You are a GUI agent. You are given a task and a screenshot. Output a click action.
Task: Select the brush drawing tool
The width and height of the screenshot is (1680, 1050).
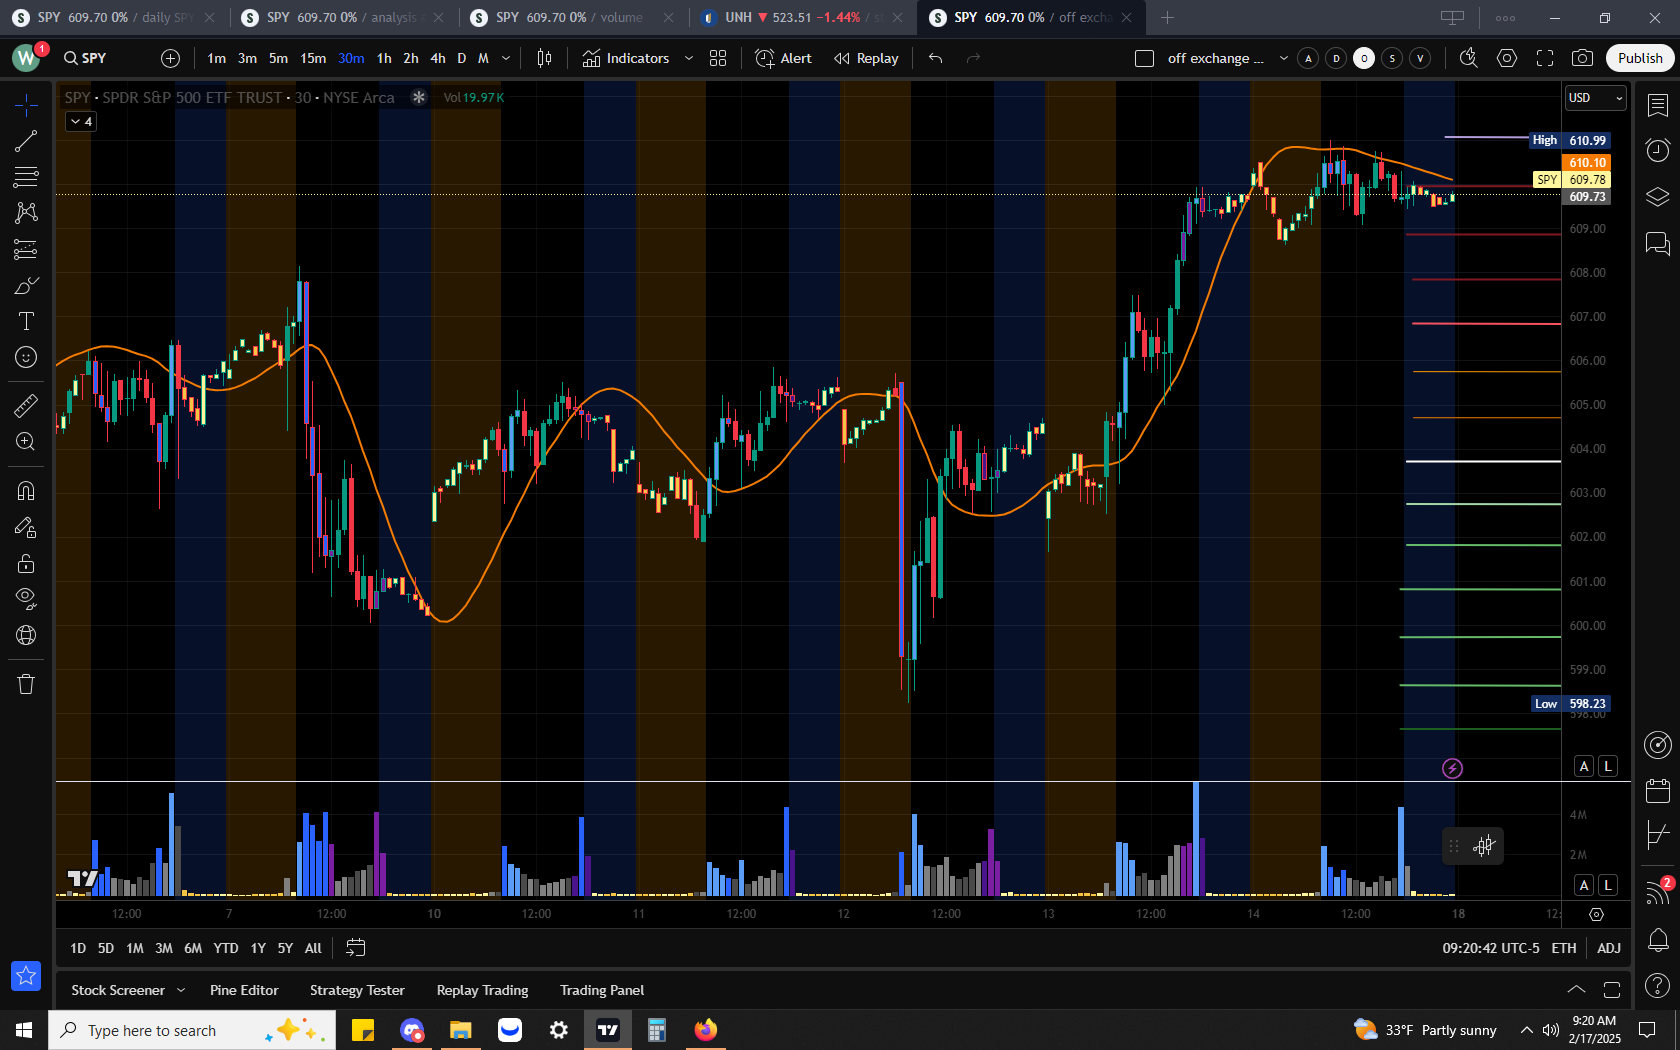coord(26,286)
